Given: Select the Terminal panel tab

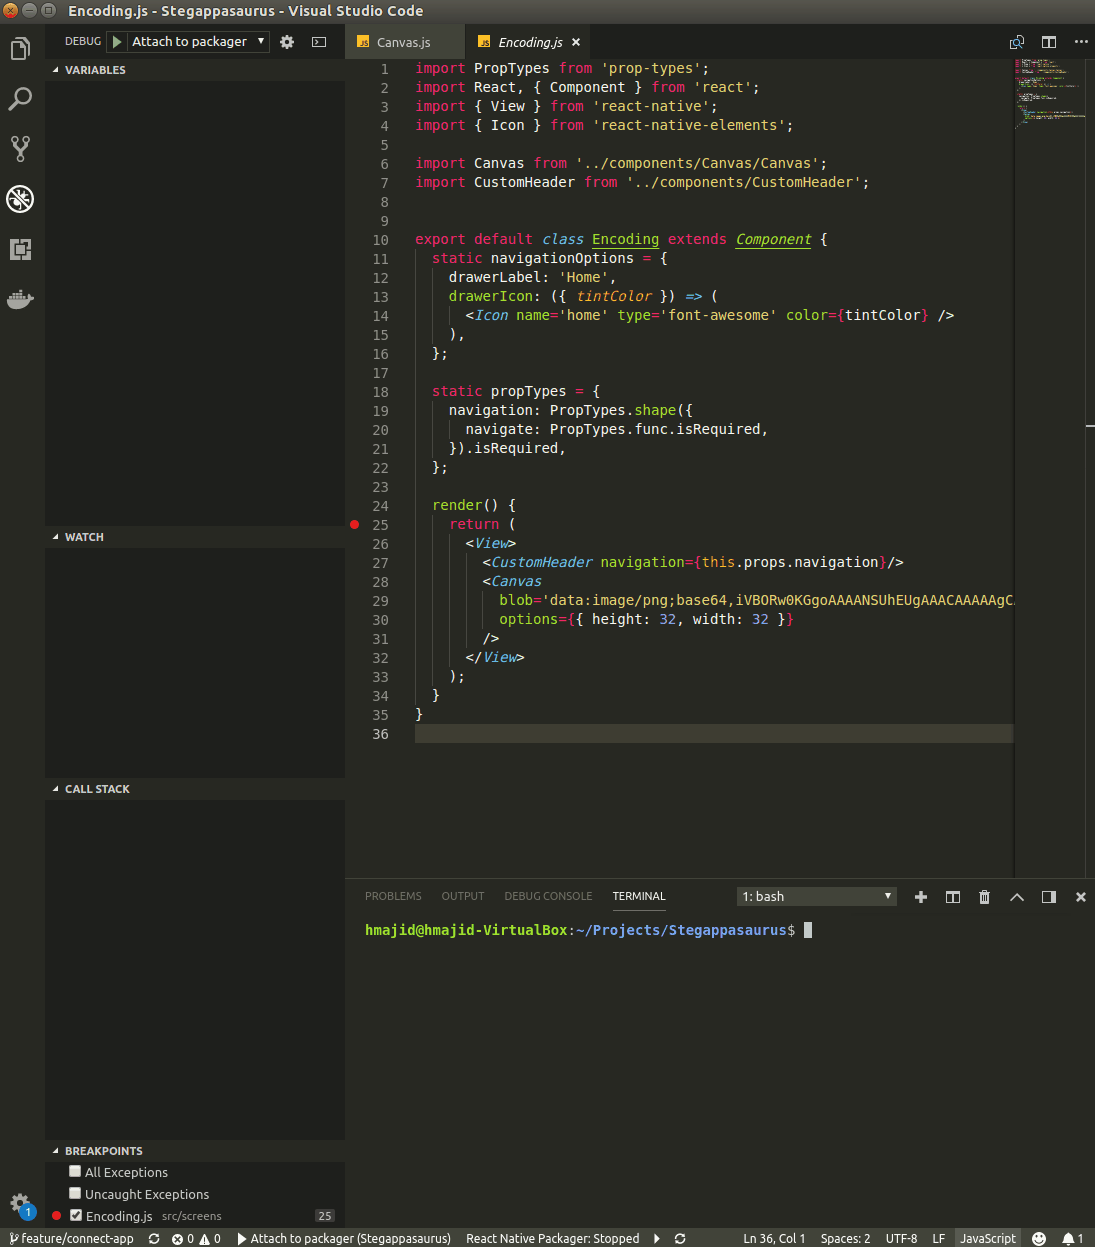Looking at the screenshot, I should [639, 896].
